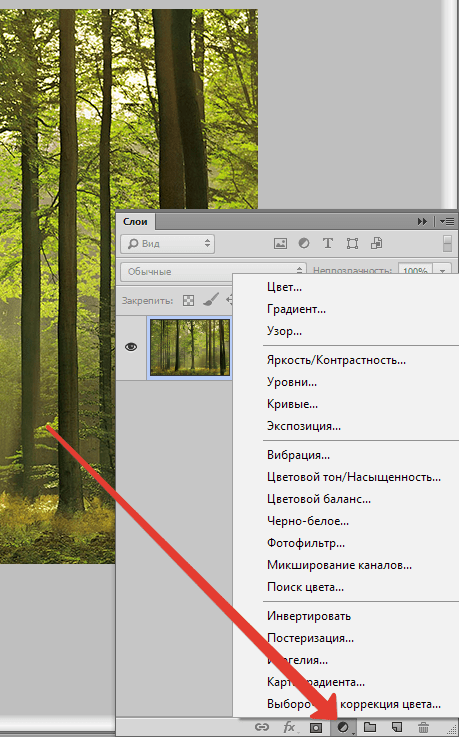Hide the forest layer with the eye icon
This screenshot has height=737, width=459.
131,347
